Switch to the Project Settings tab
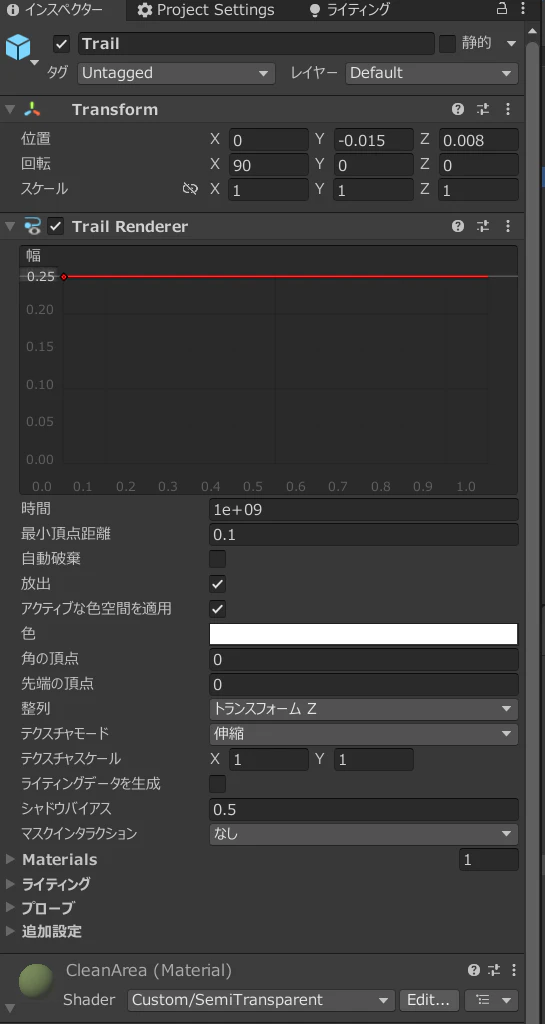This screenshot has width=545, height=1024. pos(206,10)
